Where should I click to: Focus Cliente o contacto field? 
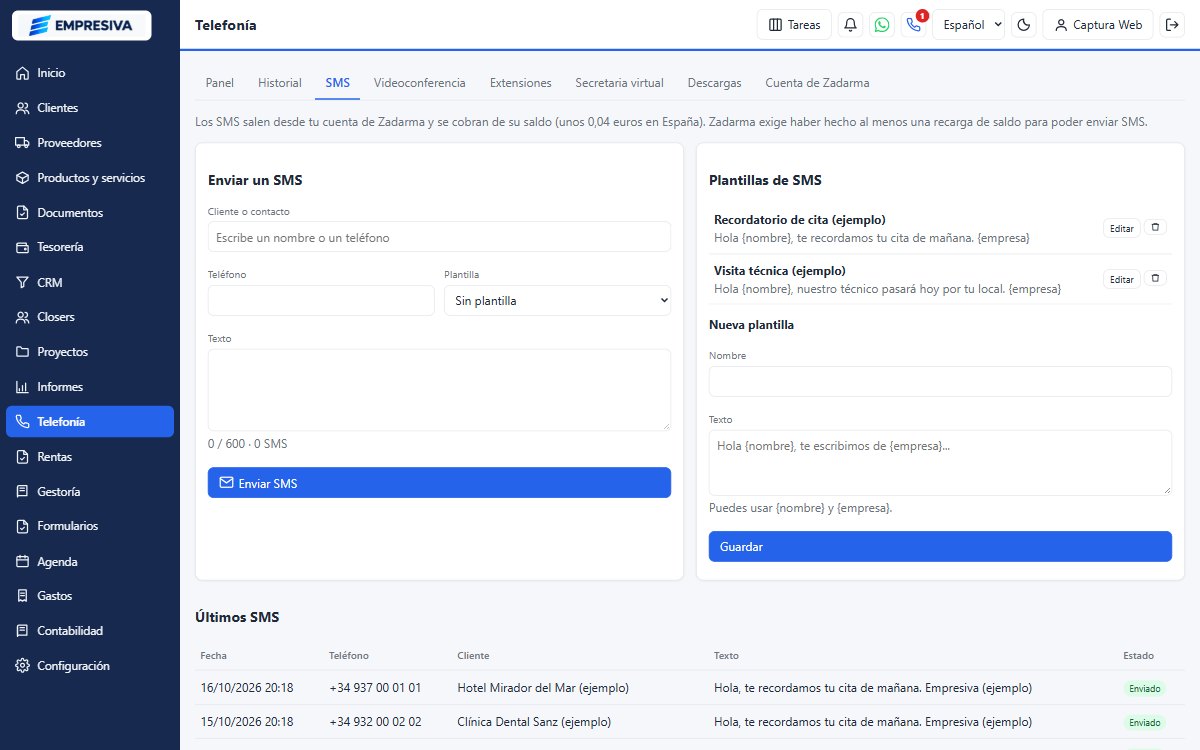[439, 237]
